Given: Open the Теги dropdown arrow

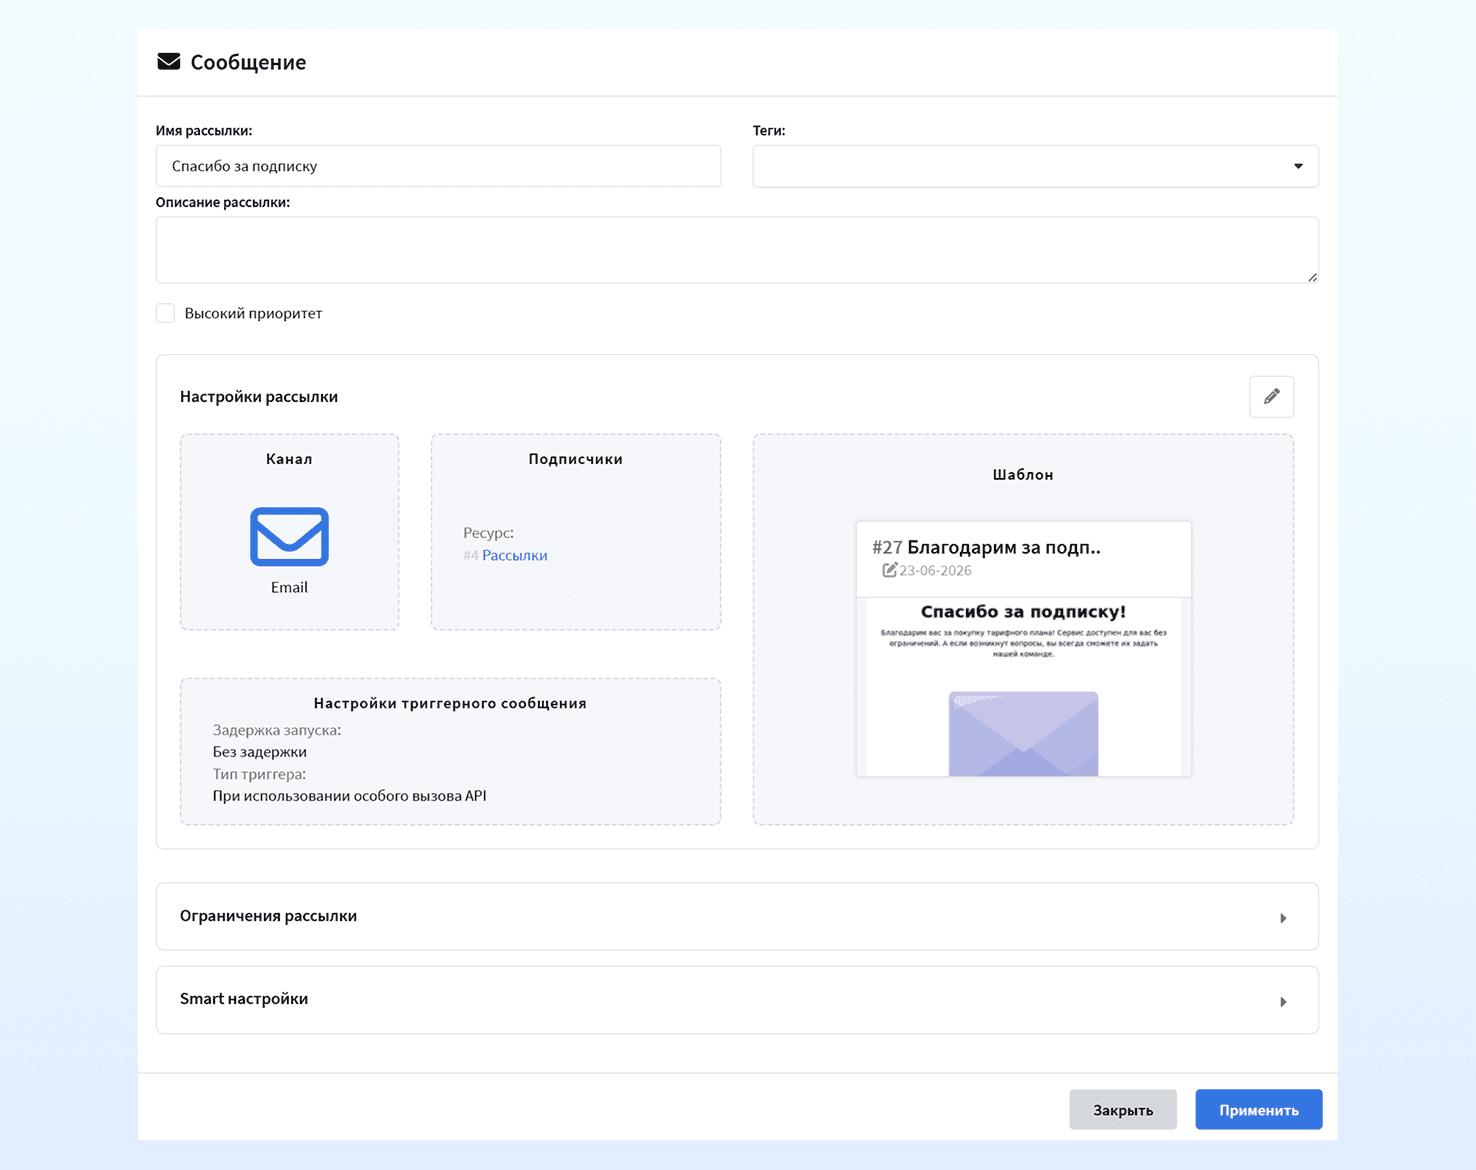Looking at the screenshot, I should tap(1298, 166).
